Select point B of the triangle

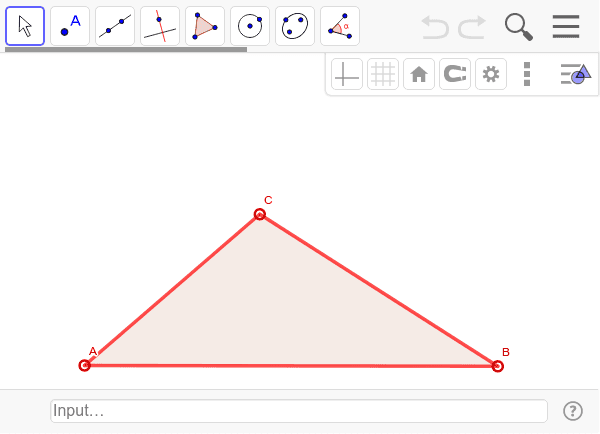497,366
